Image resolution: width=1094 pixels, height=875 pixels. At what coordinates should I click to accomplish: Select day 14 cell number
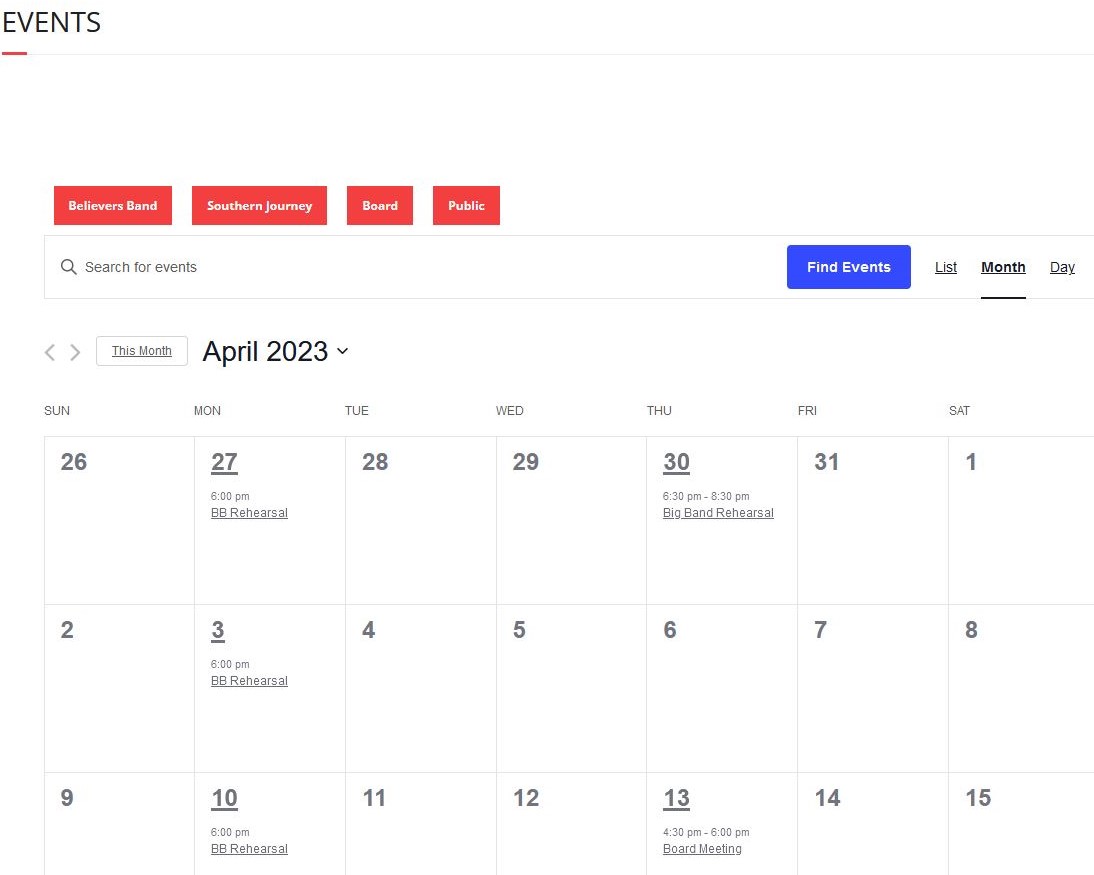click(x=827, y=798)
